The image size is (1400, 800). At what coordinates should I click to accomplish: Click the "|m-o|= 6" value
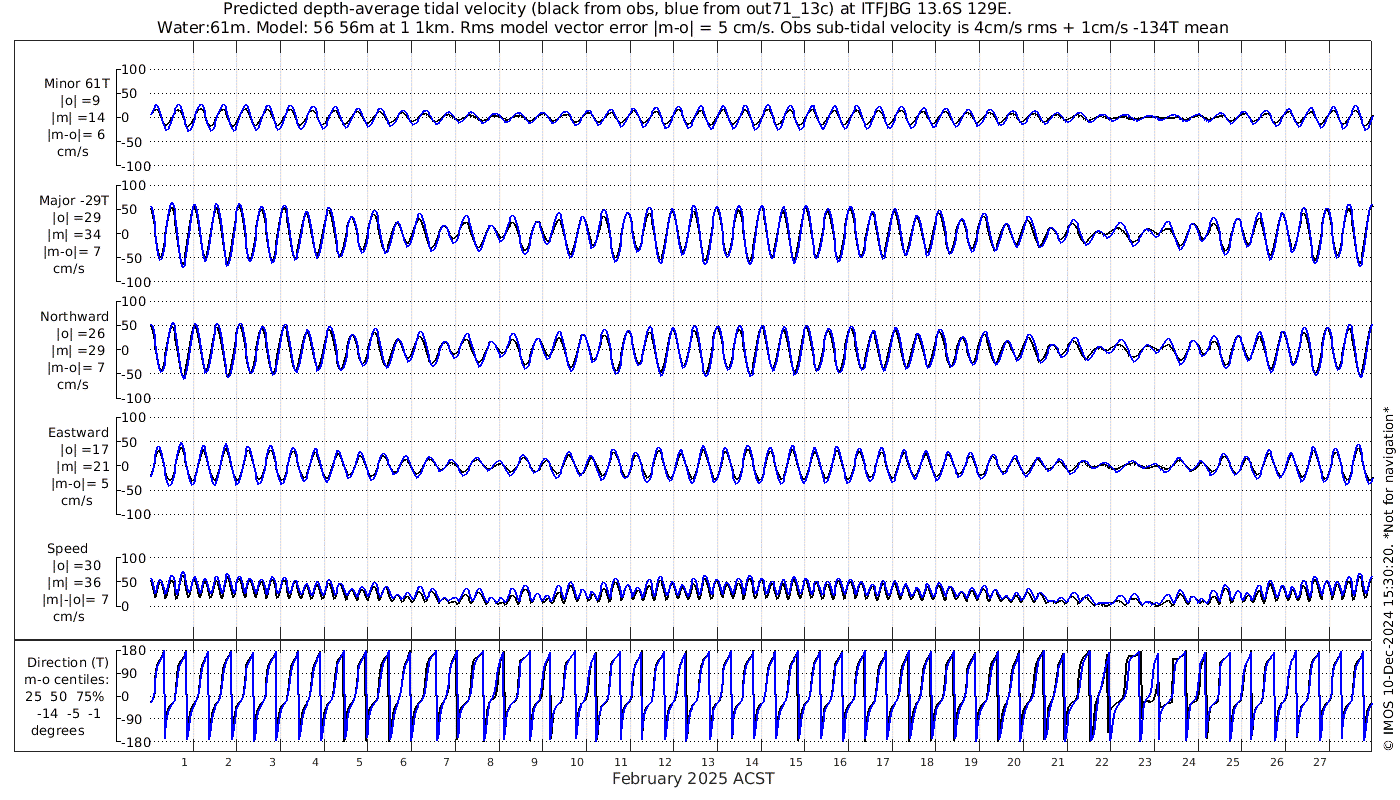(x=75, y=135)
